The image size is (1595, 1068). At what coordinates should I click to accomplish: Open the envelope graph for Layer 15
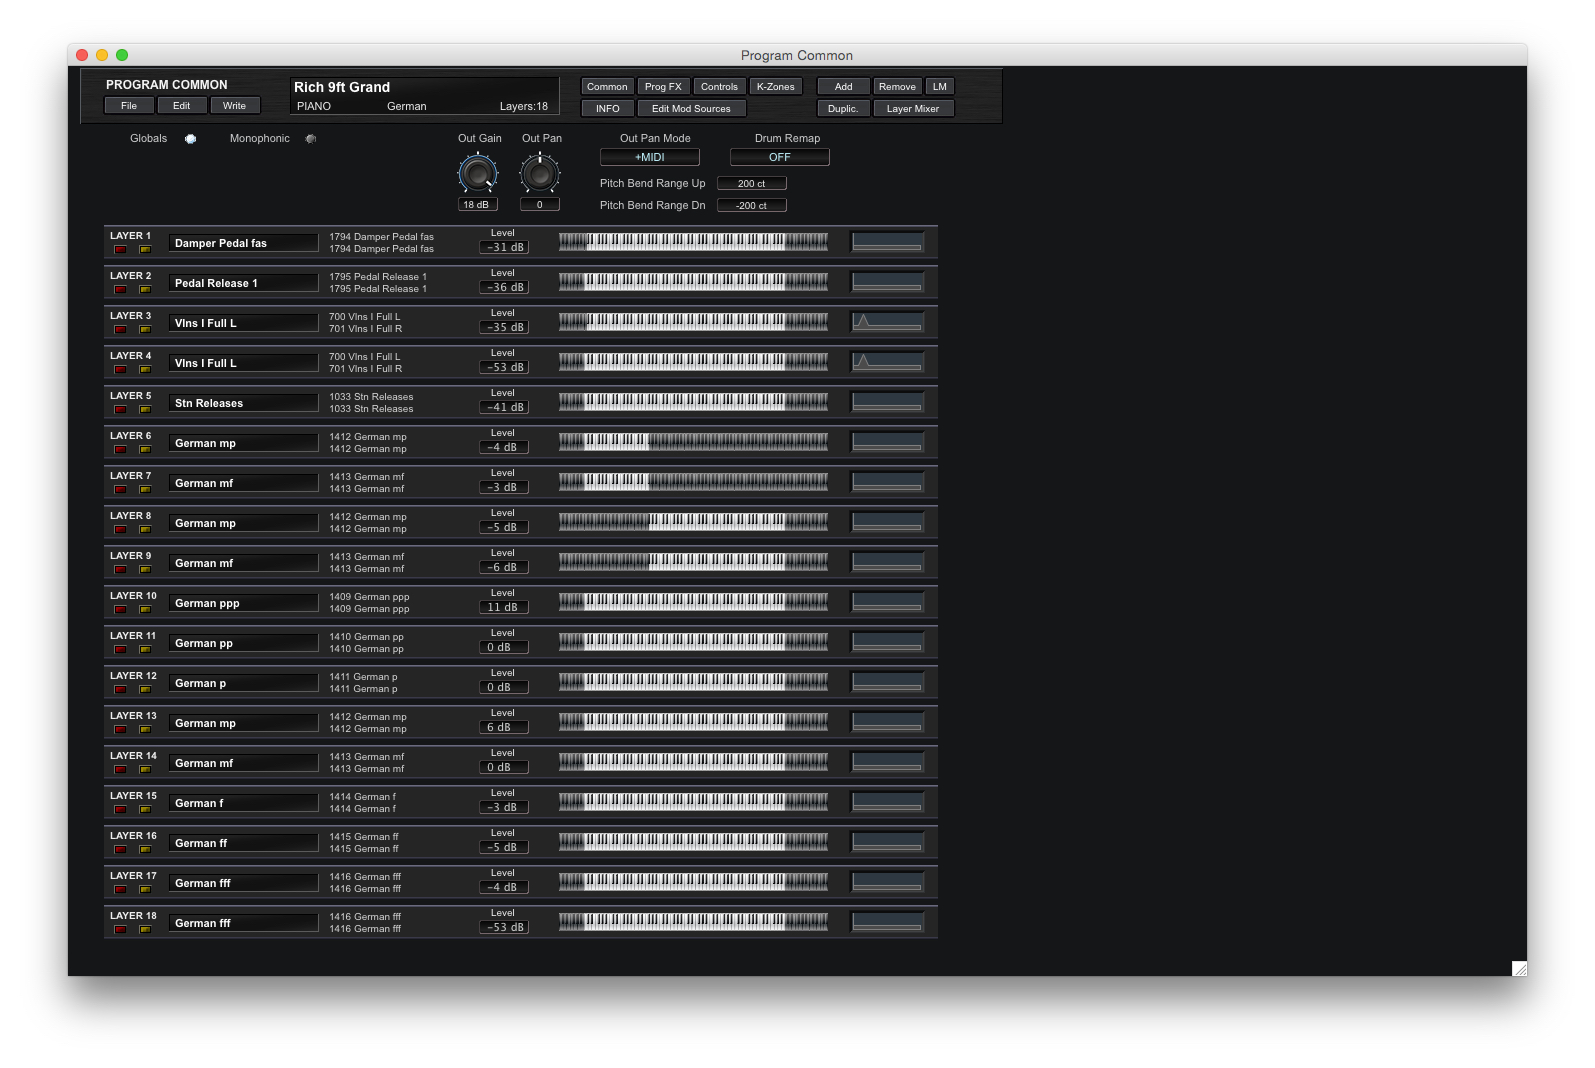[886, 802]
